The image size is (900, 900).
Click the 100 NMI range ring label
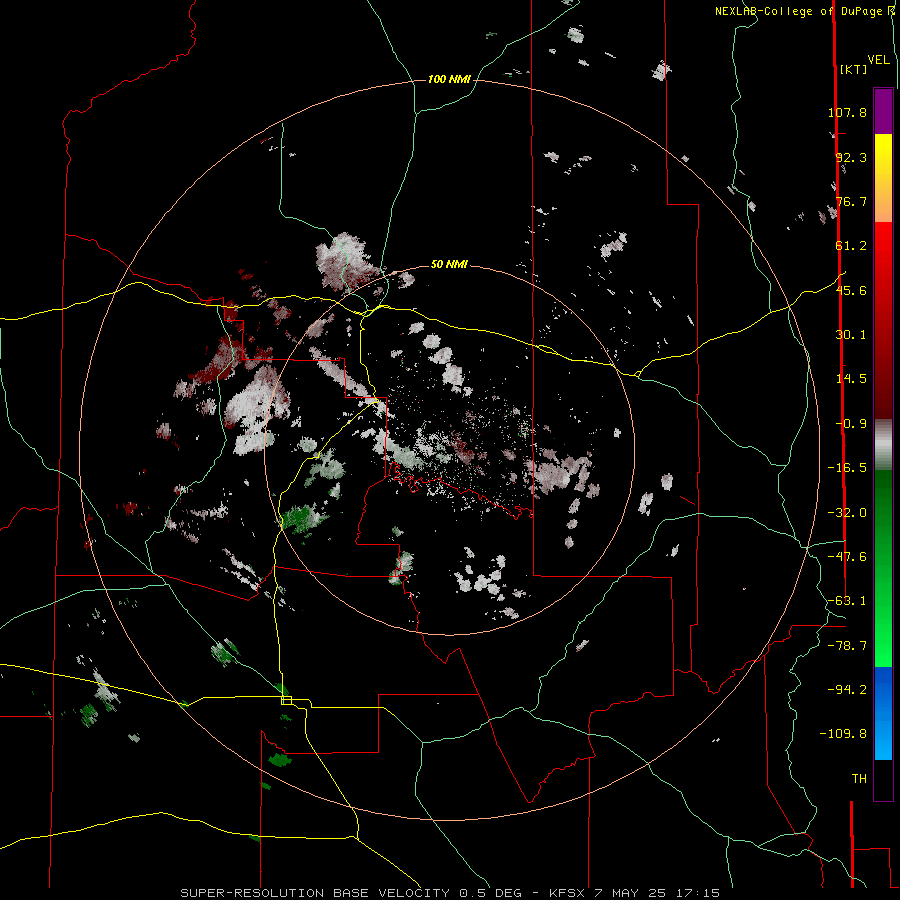tap(449, 79)
